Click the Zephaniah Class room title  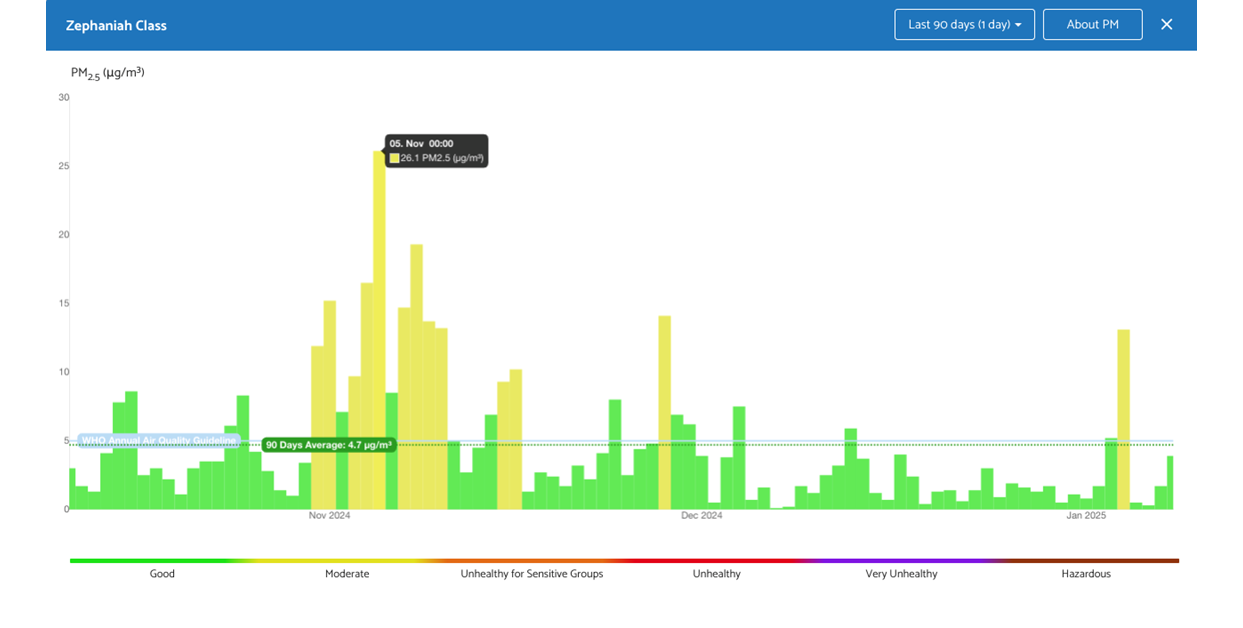[116, 24]
